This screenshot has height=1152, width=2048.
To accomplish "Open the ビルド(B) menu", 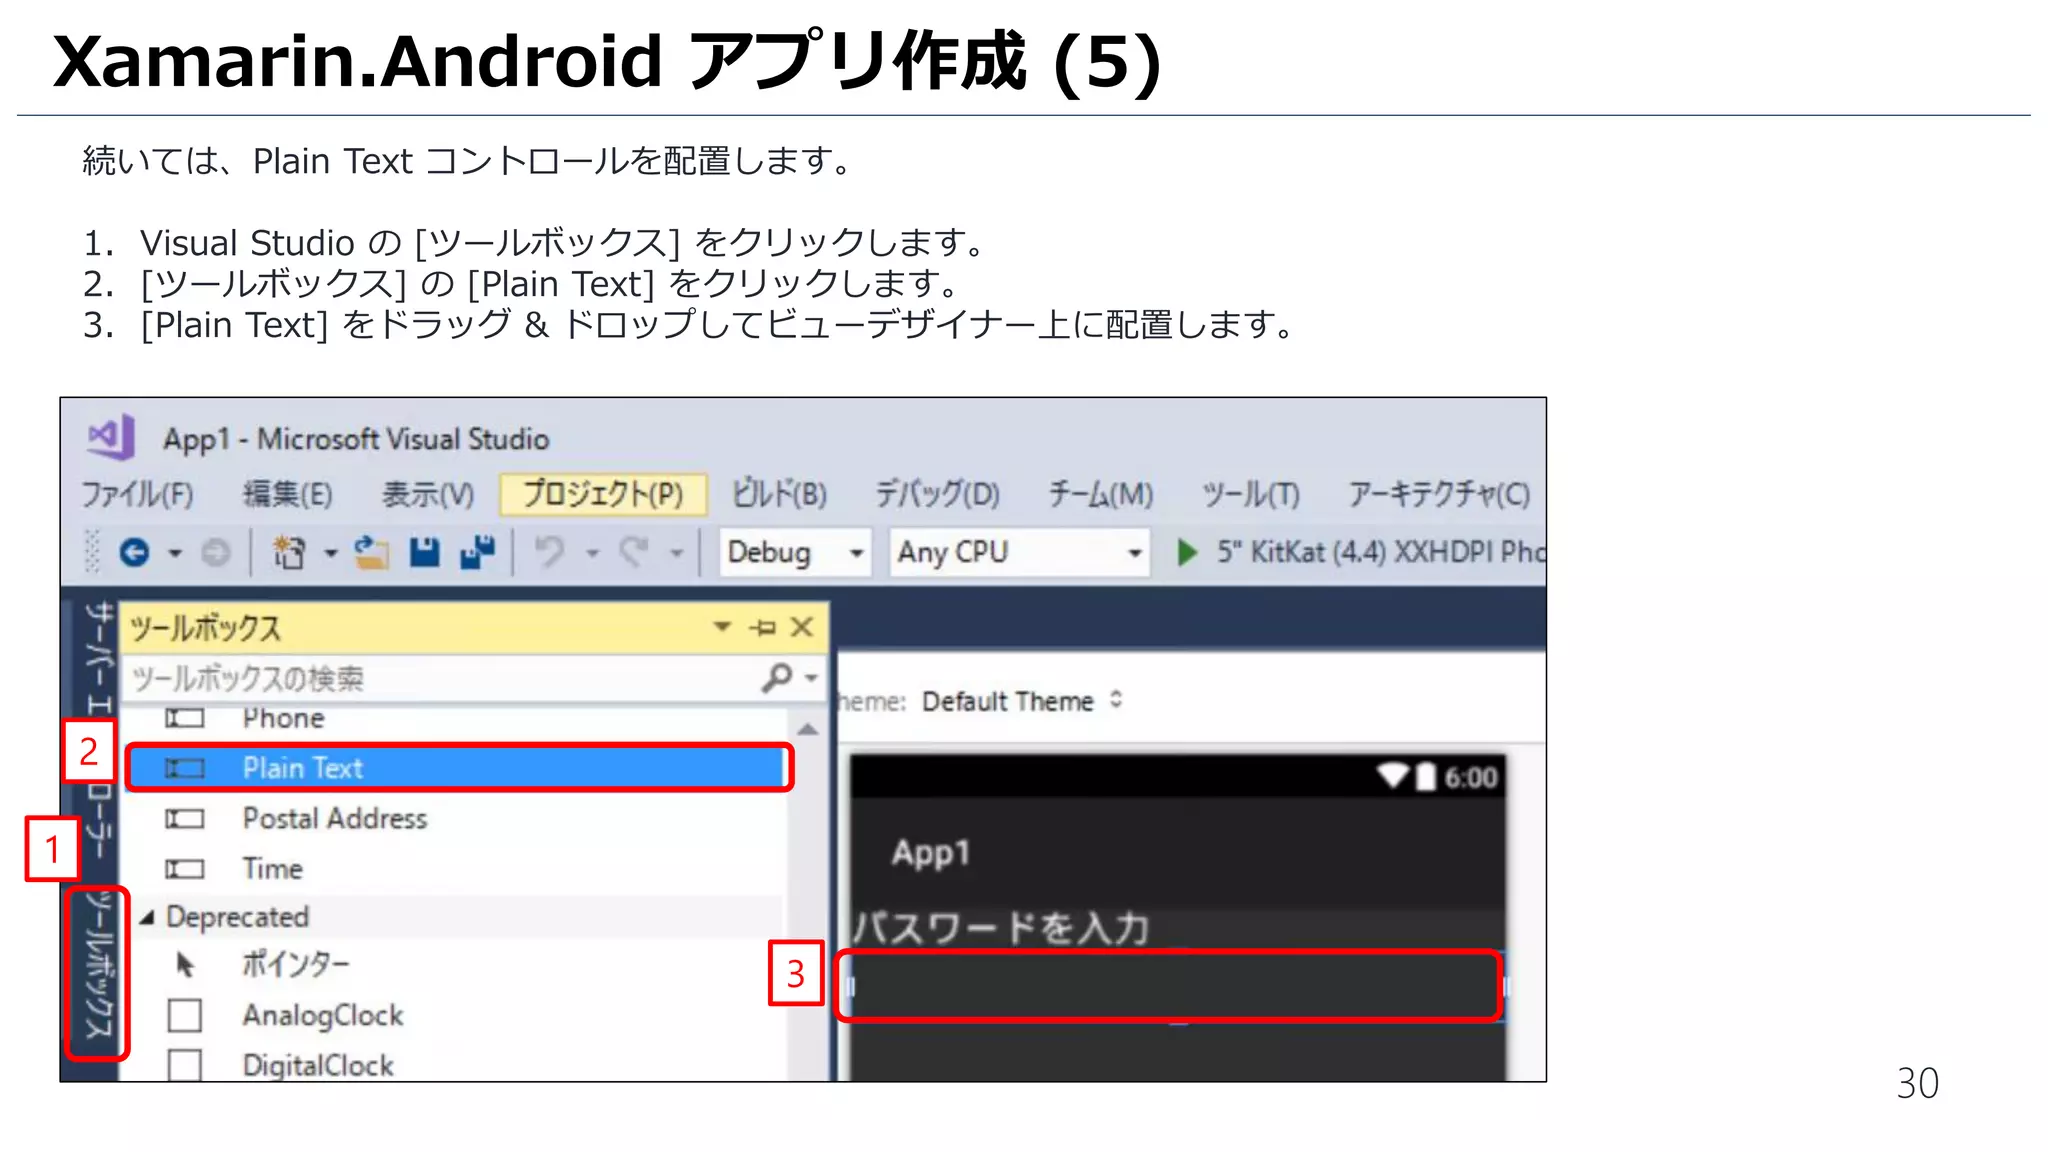I will (779, 494).
